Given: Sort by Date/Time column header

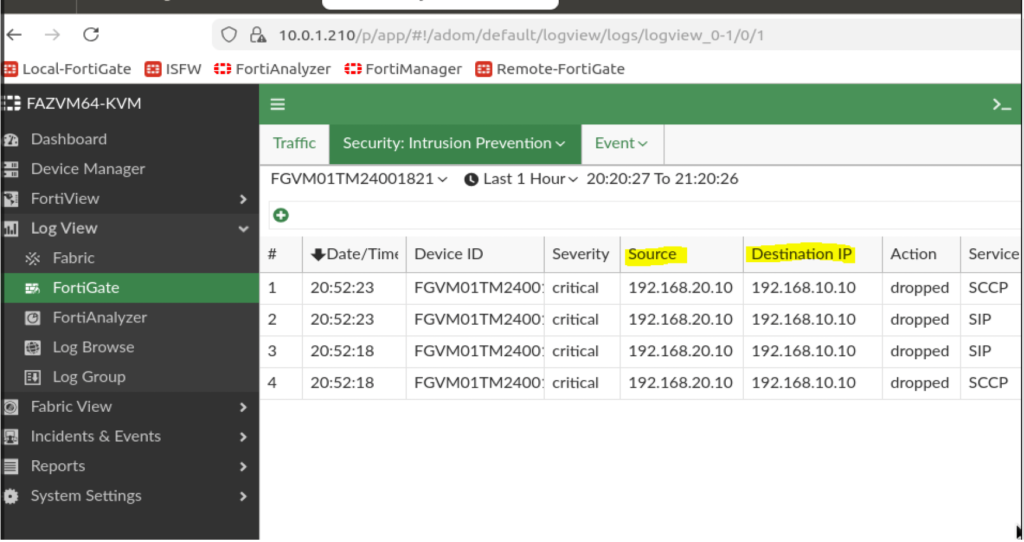Looking at the screenshot, I should click(355, 254).
